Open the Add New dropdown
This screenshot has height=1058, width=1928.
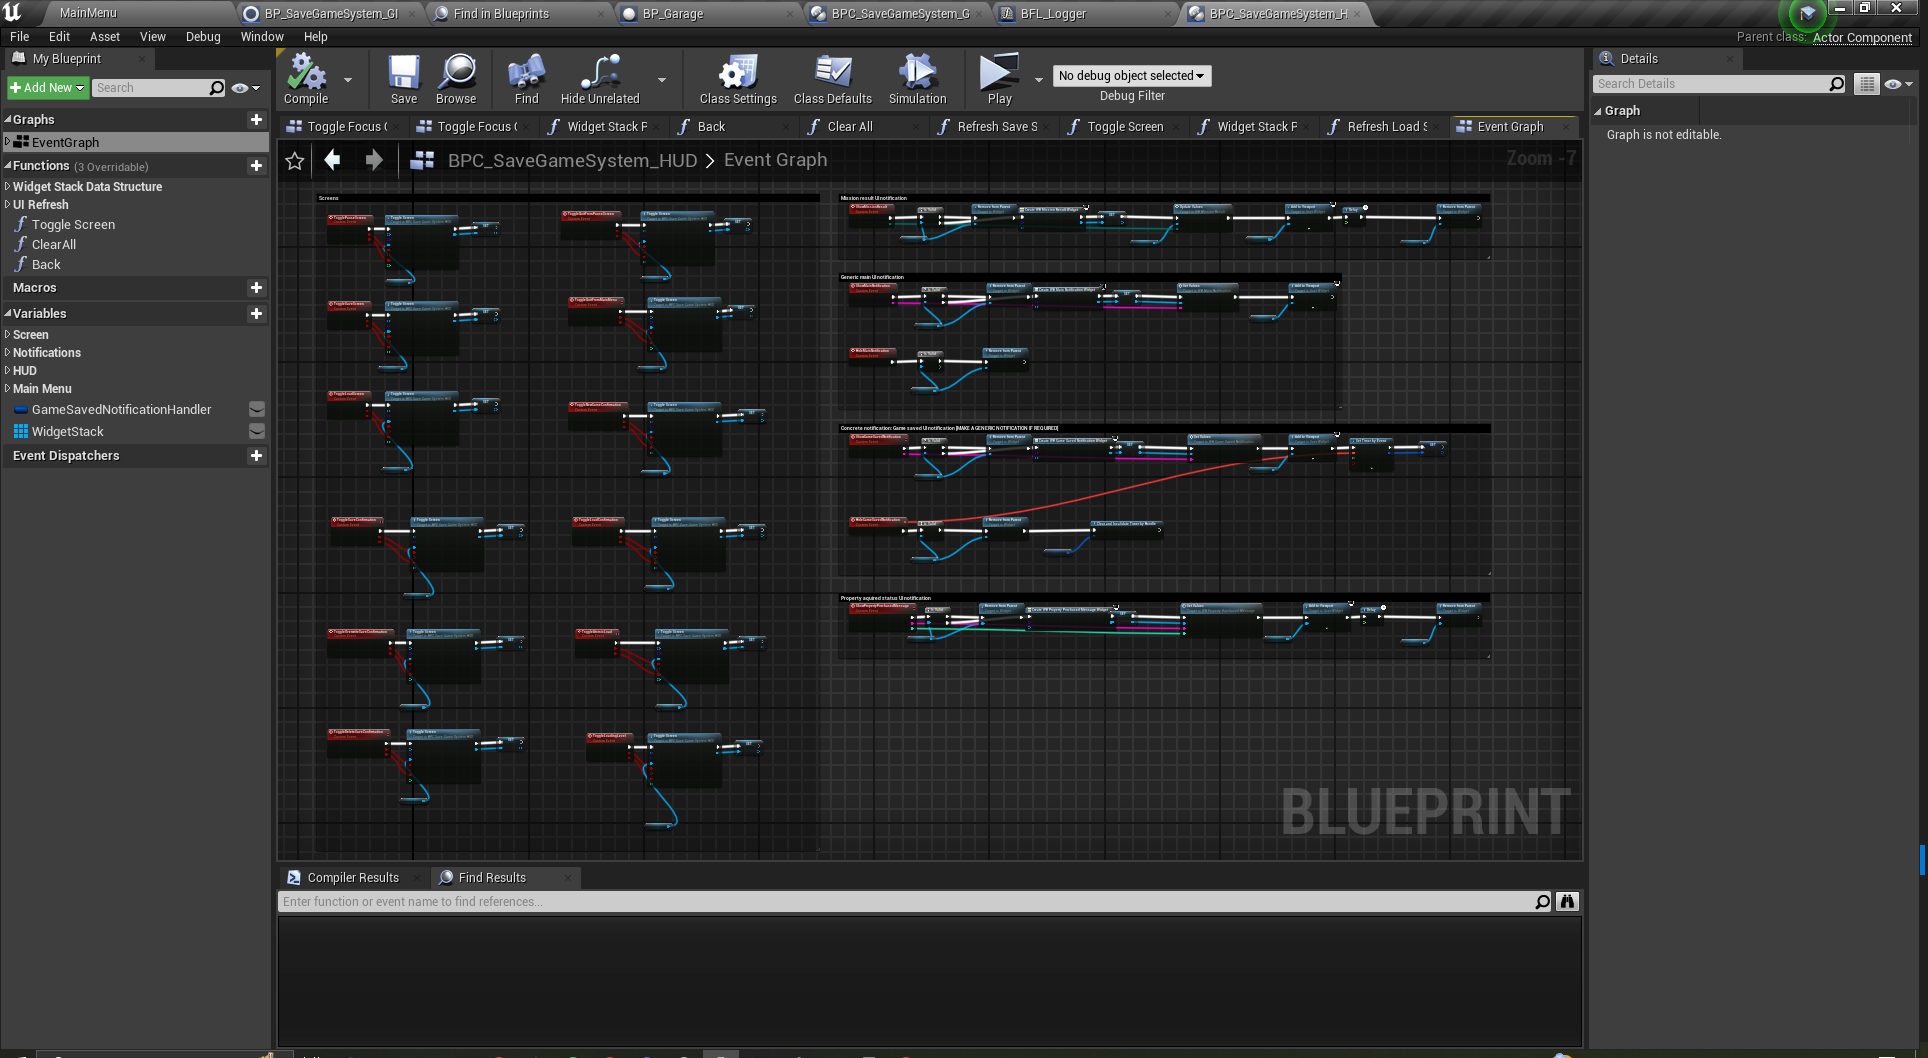coord(47,88)
